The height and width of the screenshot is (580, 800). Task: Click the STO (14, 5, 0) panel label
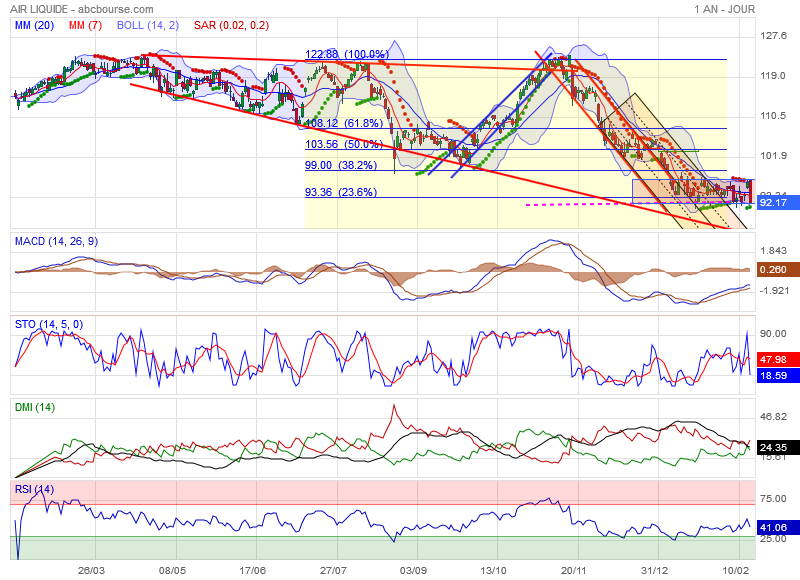(49, 324)
